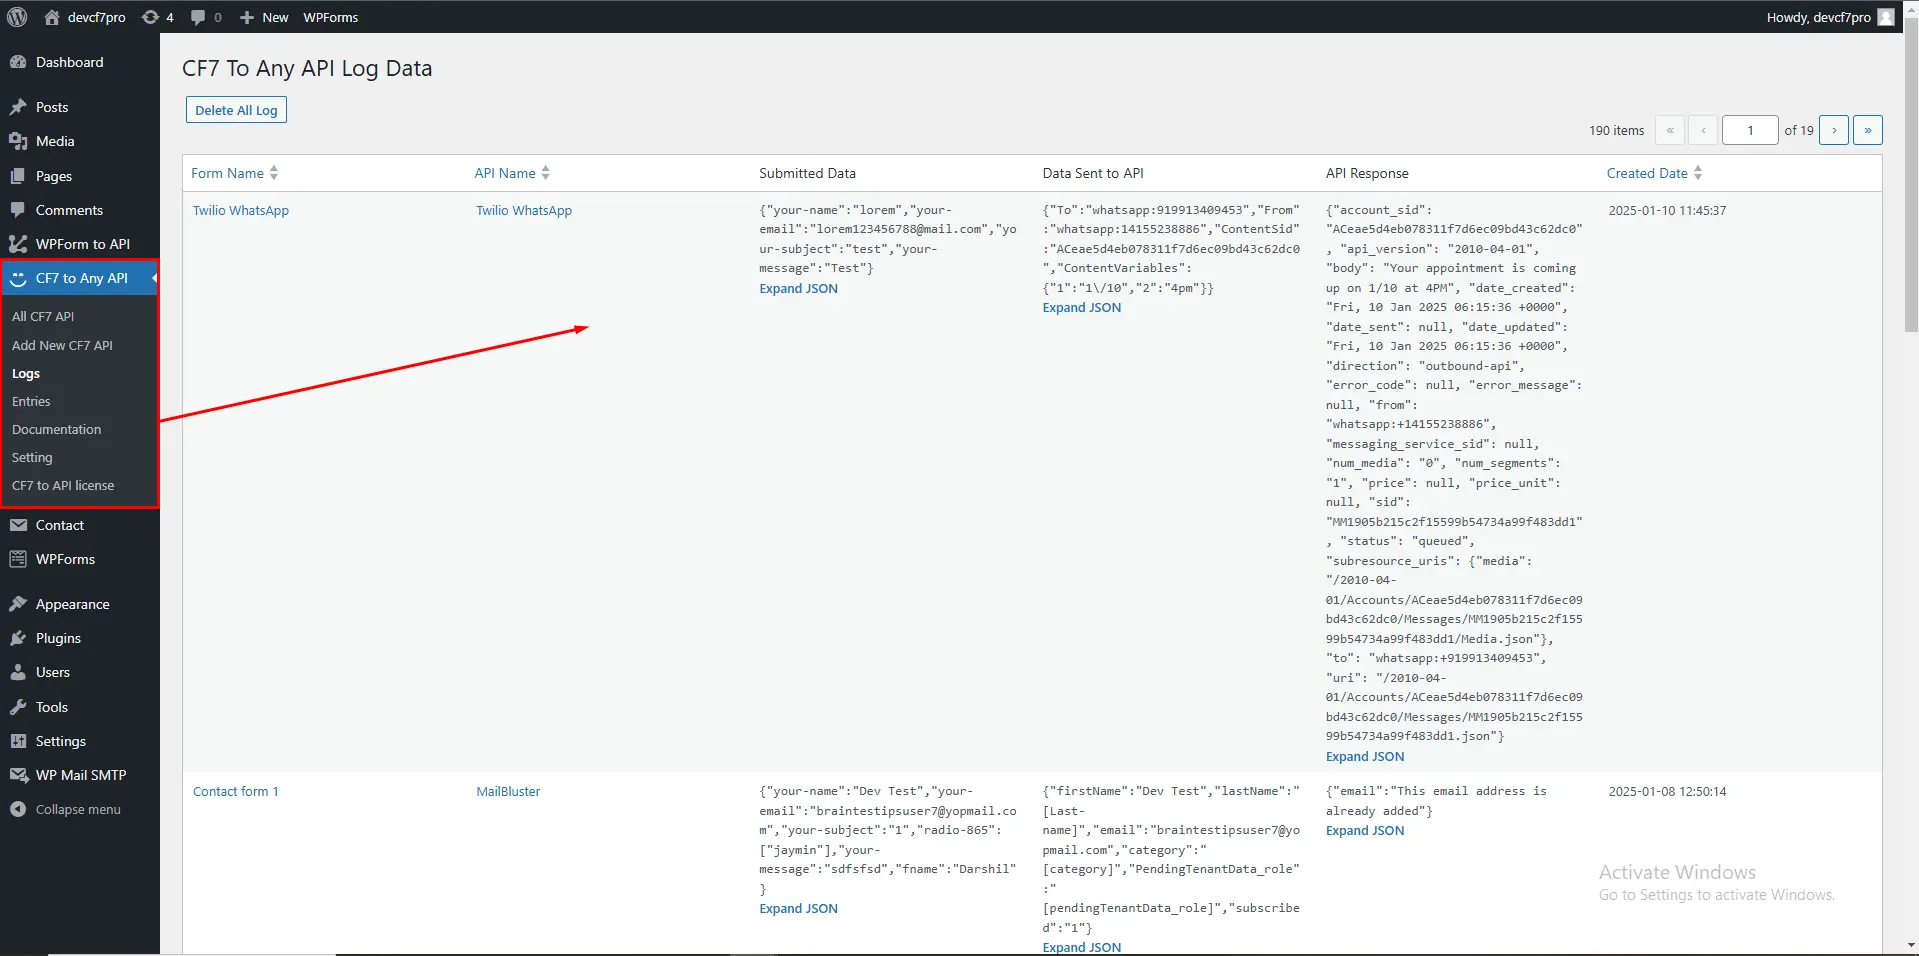Click the API Name column header link
The width and height of the screenshot is (1919, 956).
[x=505, y=173]
